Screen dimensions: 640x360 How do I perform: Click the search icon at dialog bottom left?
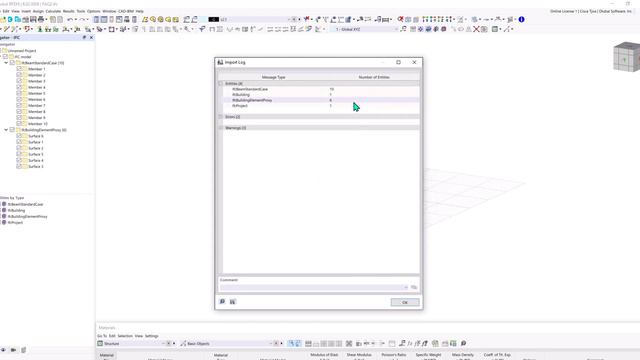click(x=222, y=302)
